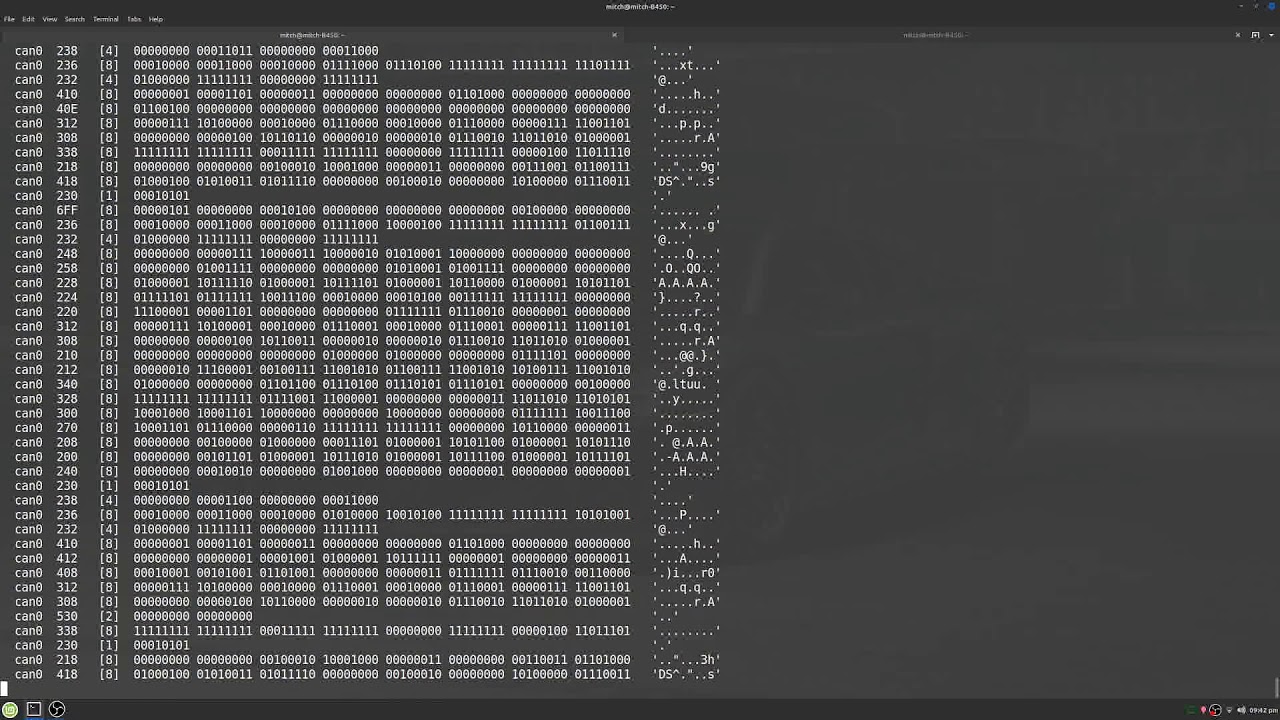The image size is (1280, 720).
Task: Open the tab list dropdown arrow
Action: [1271, 35]
